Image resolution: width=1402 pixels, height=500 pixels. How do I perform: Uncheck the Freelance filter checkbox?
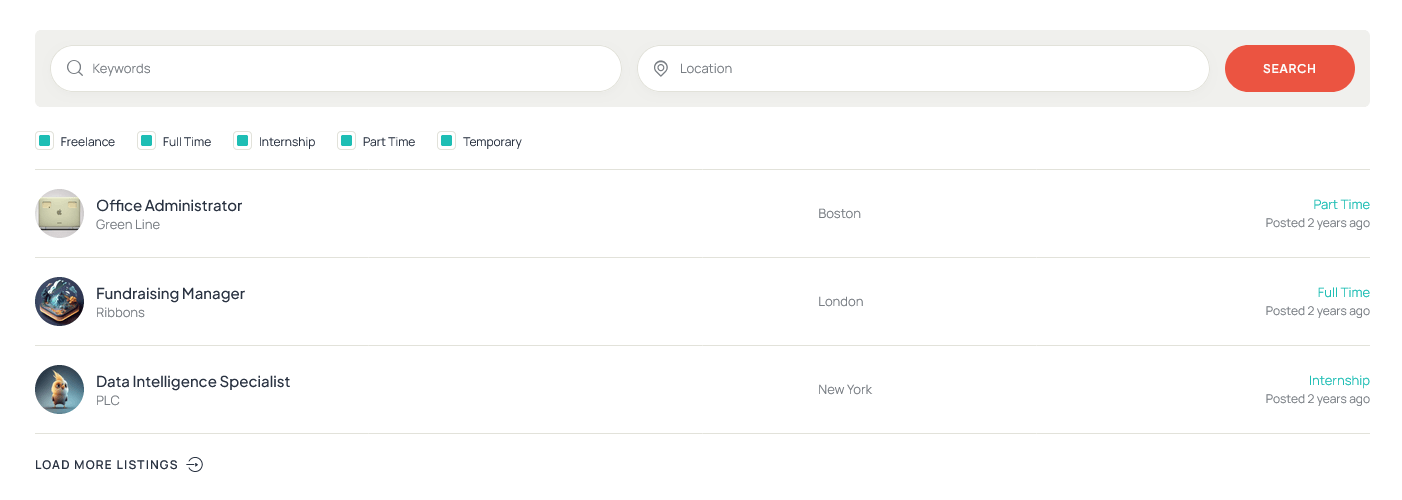[44, 141]
